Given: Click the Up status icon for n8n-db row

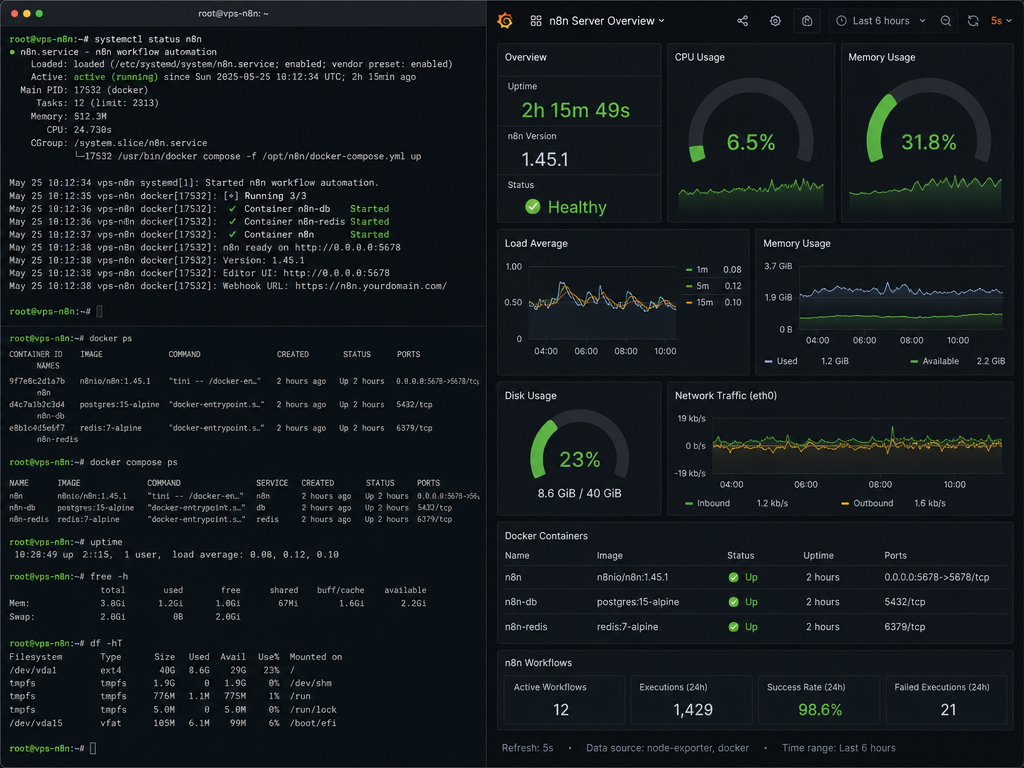Looking at the screenshot, I should [x=733, y=602].
